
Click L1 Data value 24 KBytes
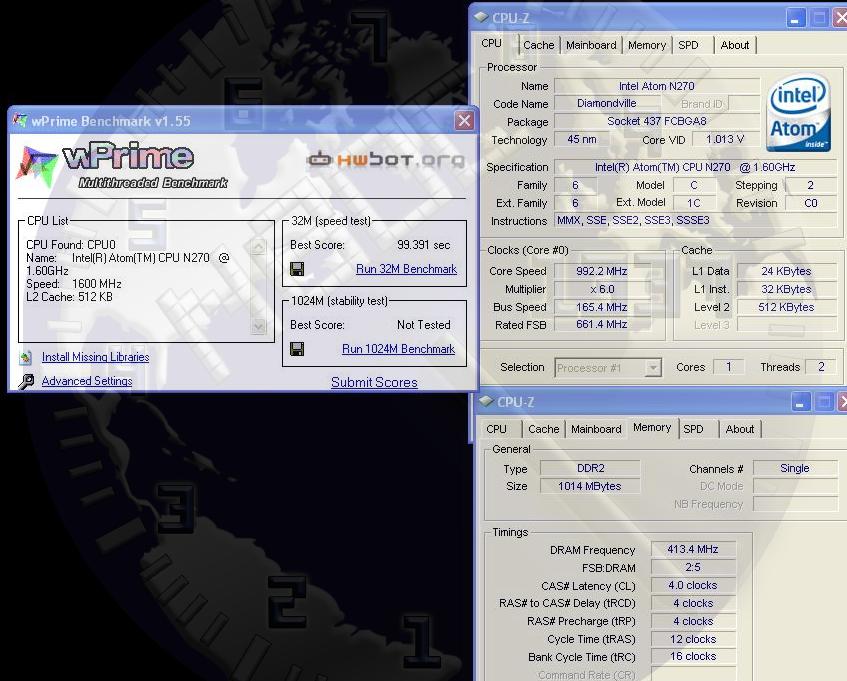tap(786, 271)
